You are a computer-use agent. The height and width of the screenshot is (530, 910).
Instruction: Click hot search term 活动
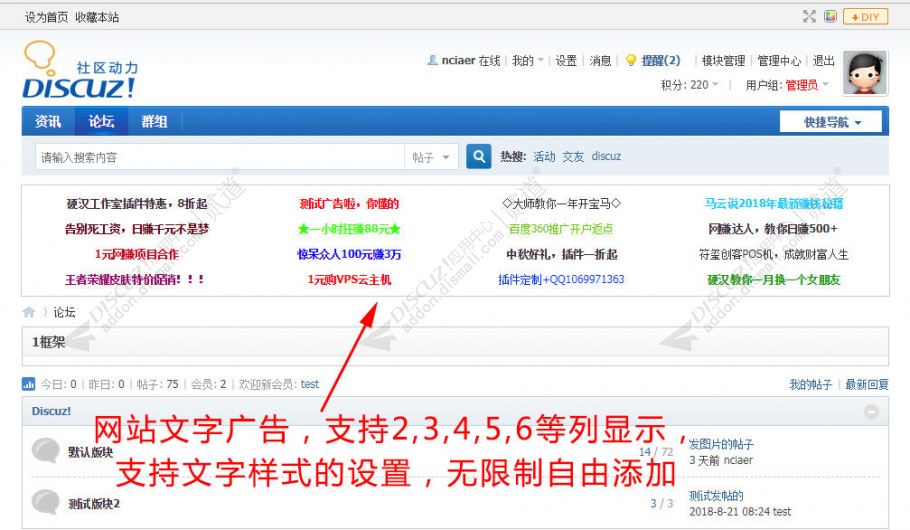point(544,157)
